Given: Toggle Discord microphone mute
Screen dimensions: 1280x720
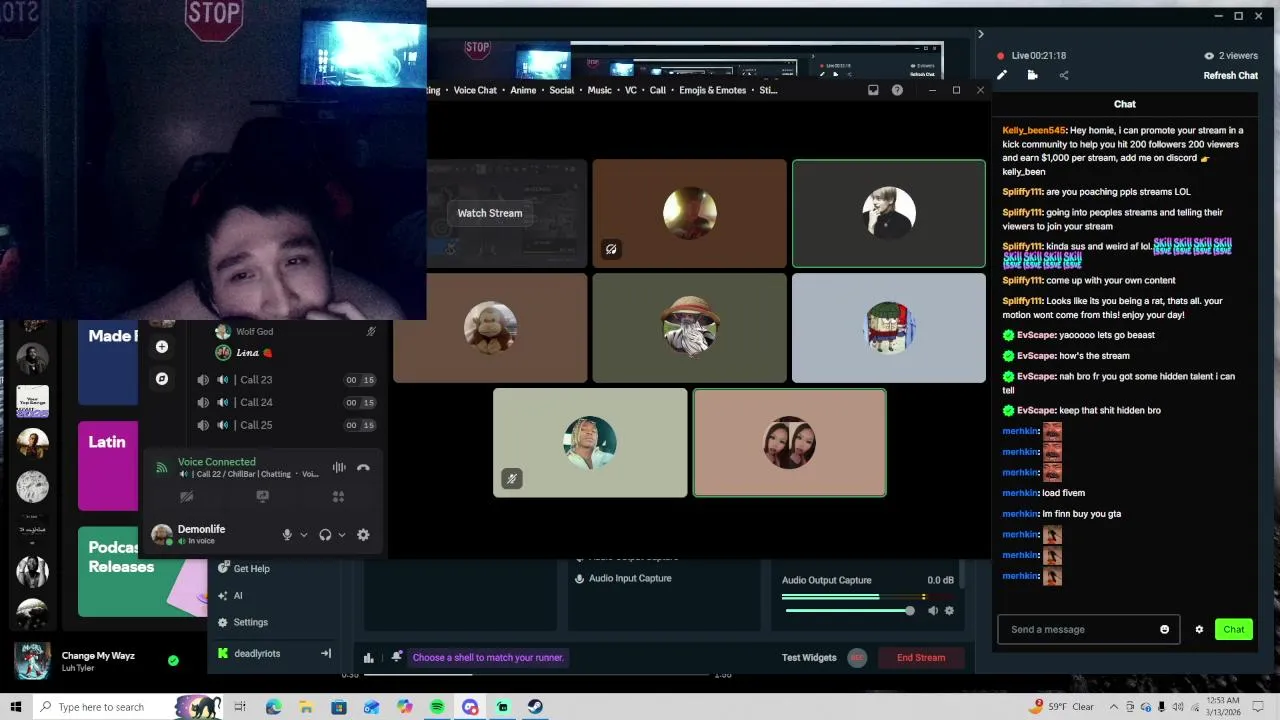Looking at the screenshot, I should click(x=287, y=535).
